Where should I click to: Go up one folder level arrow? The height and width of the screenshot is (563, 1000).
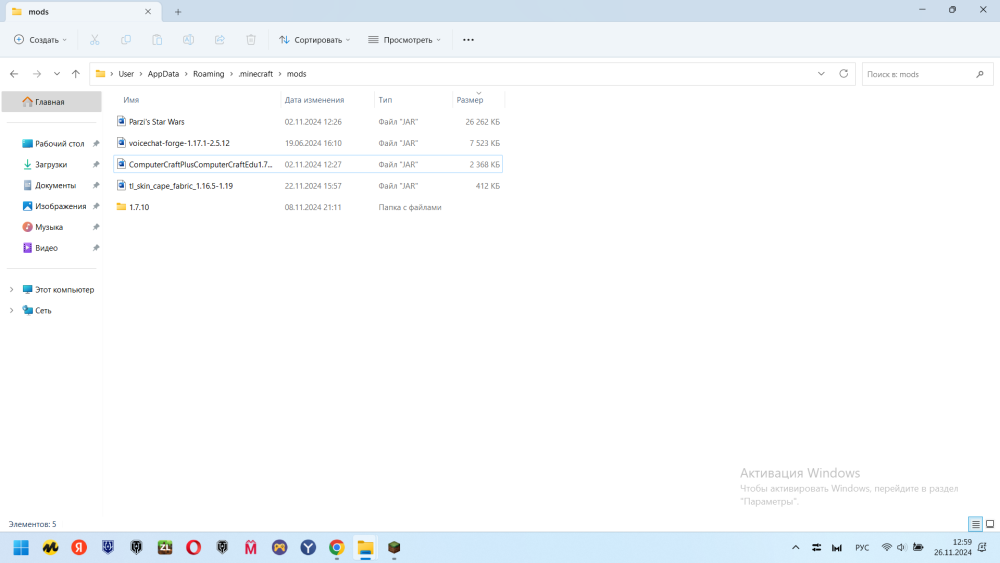coord(76,74)
